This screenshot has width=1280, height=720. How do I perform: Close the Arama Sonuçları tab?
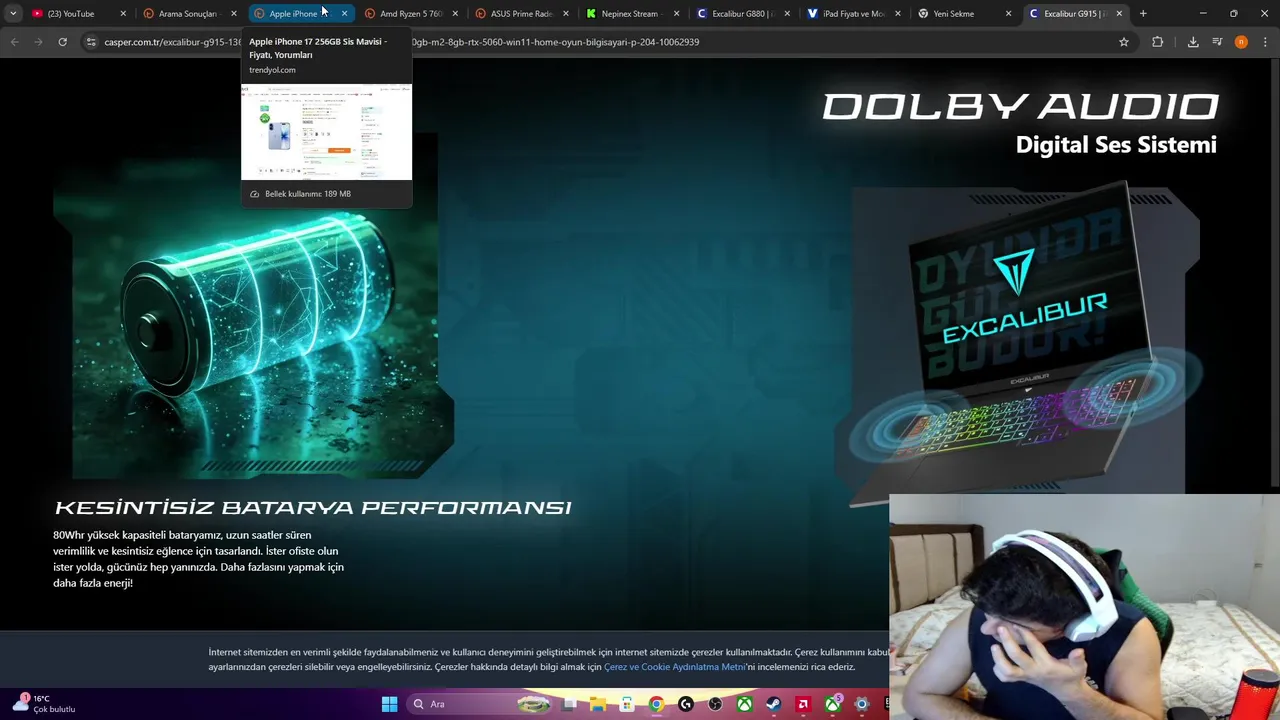click(233, 14)
